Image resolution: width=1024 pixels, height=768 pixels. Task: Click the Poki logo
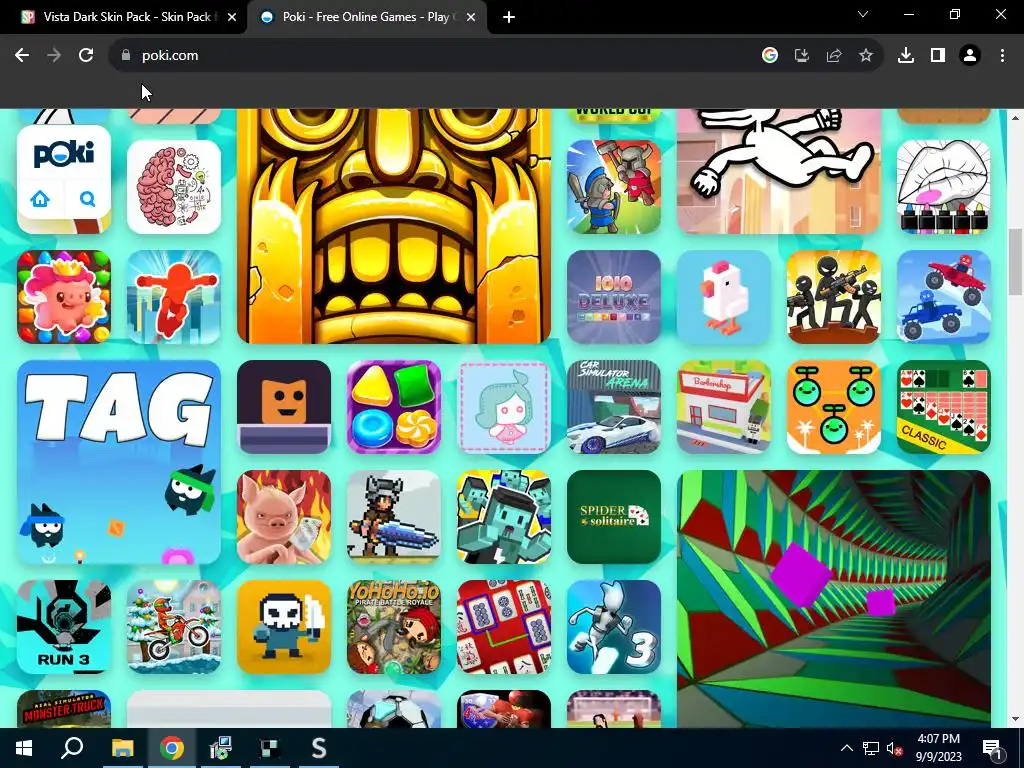pyautogui.click(x=63, y=154)
